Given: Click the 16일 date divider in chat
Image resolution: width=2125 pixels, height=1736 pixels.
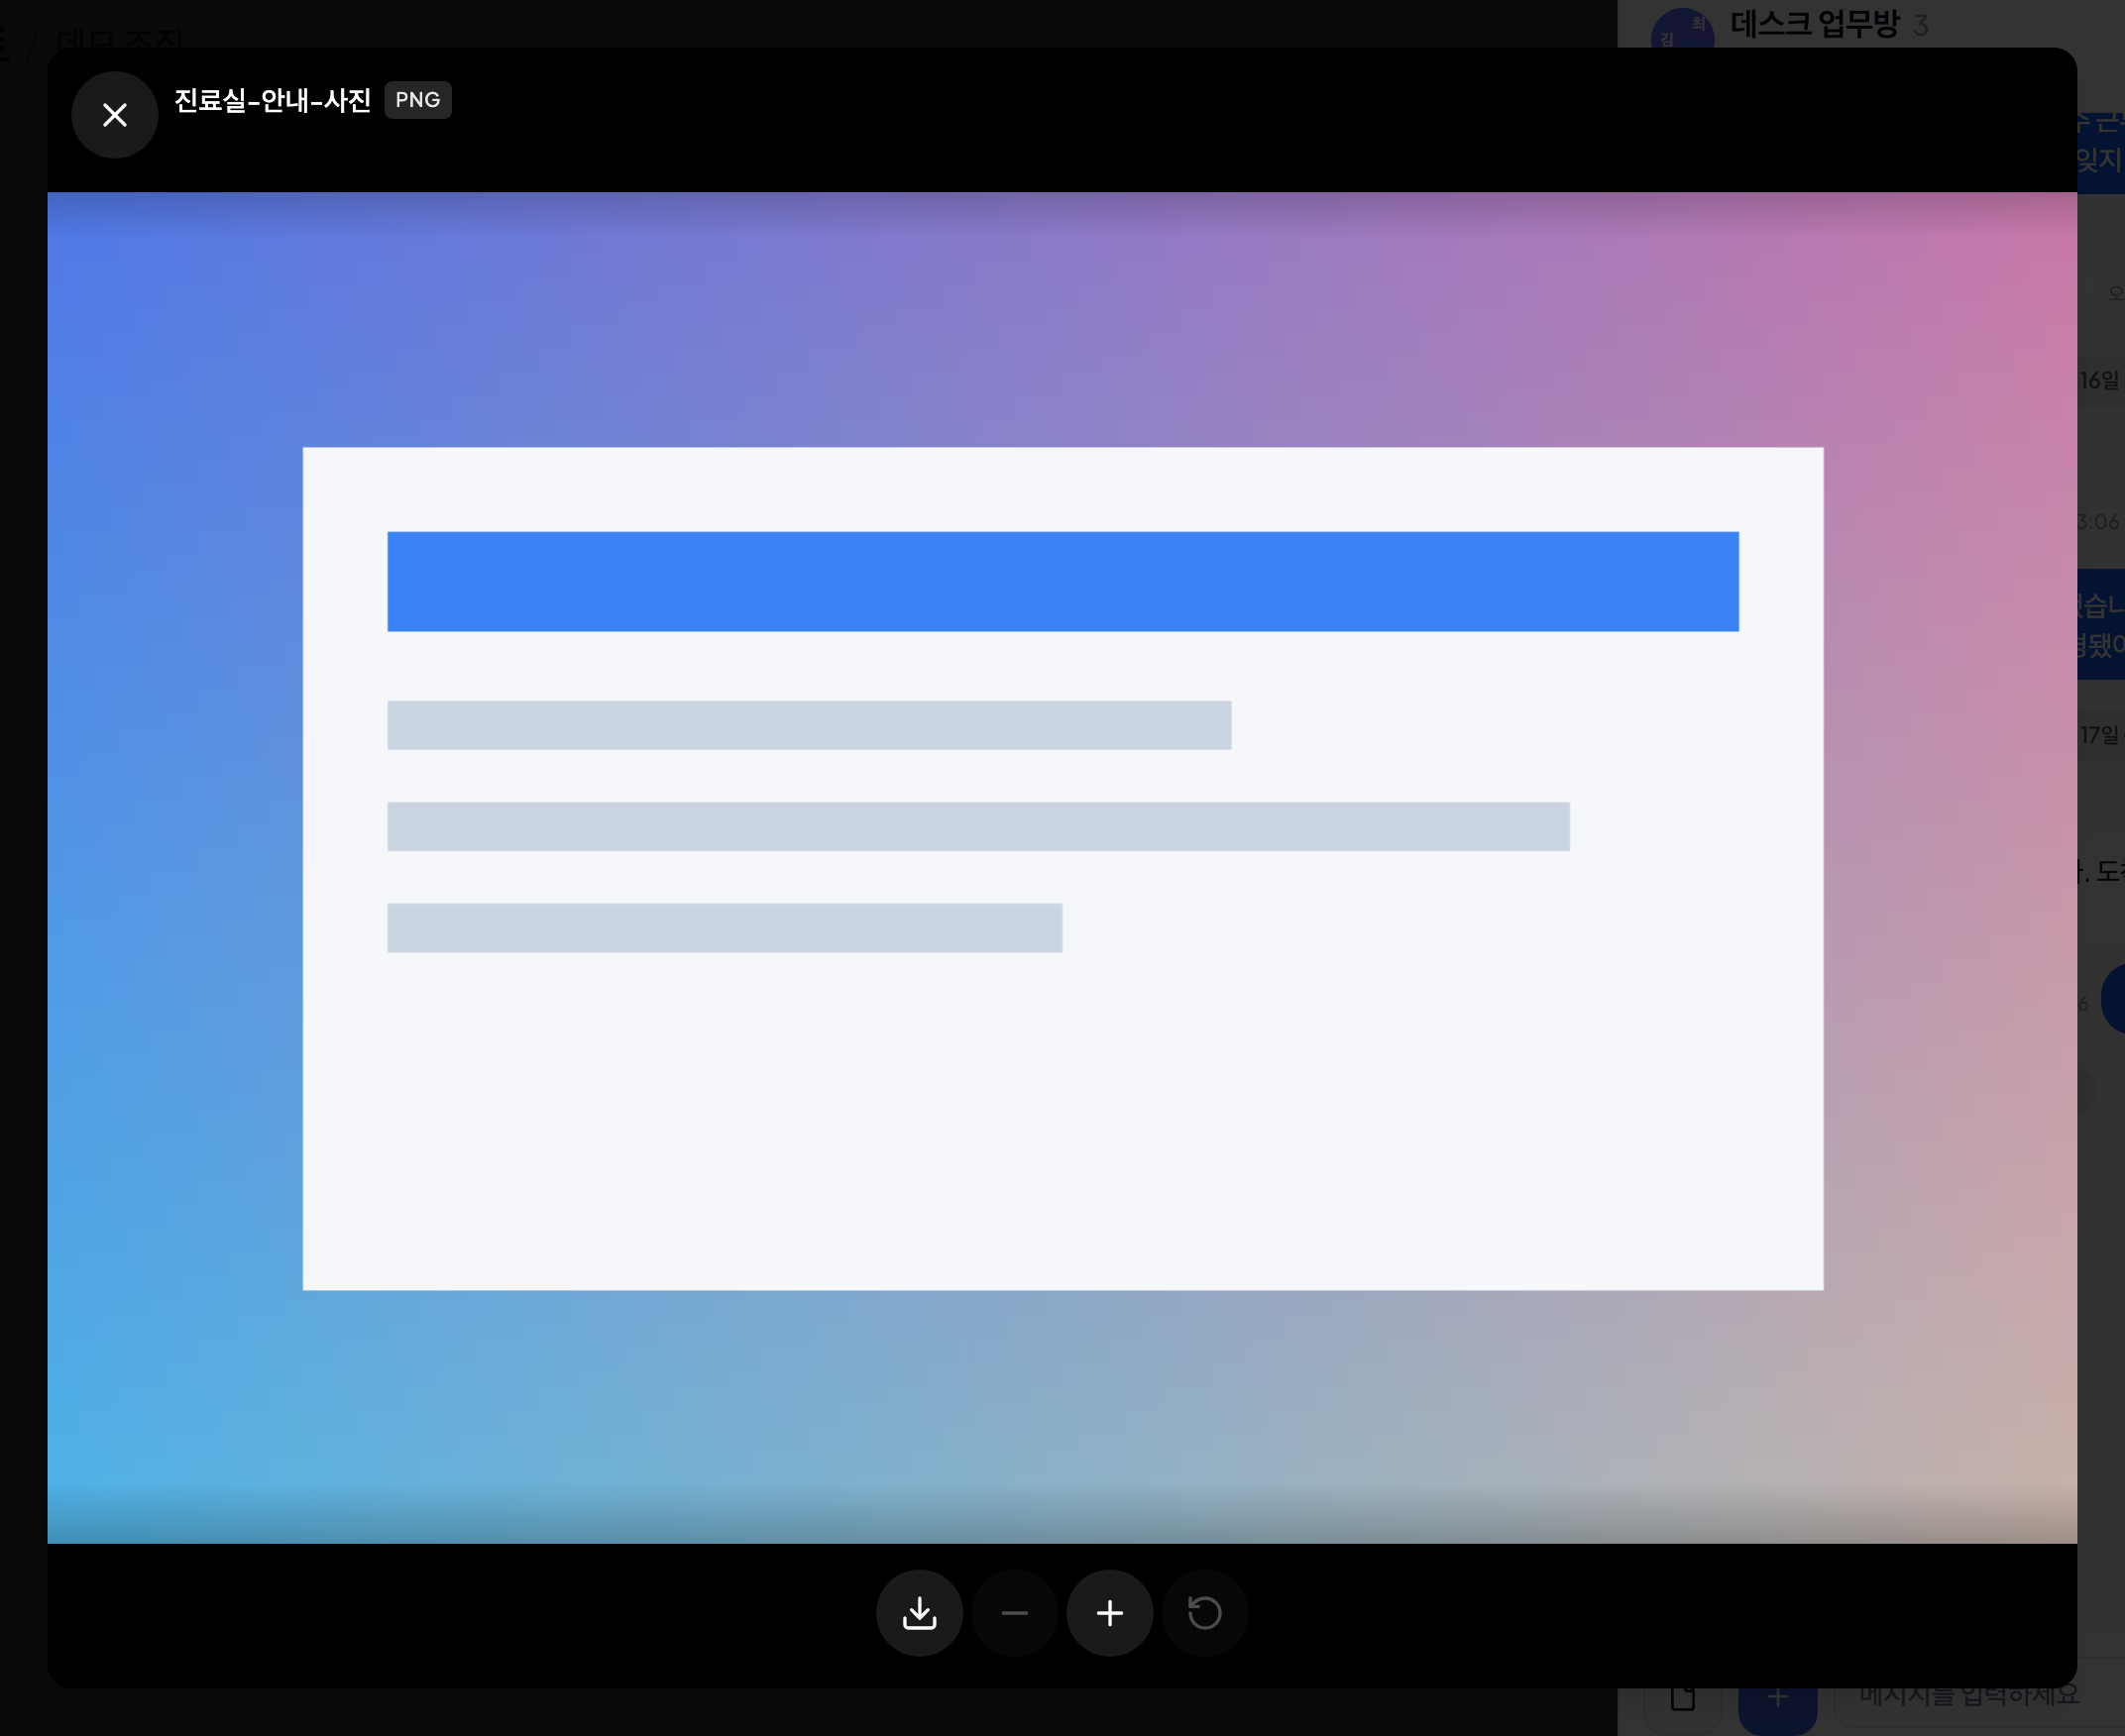Looking at the screenshot, I should pyautogui.click(x=2099, y=381).
